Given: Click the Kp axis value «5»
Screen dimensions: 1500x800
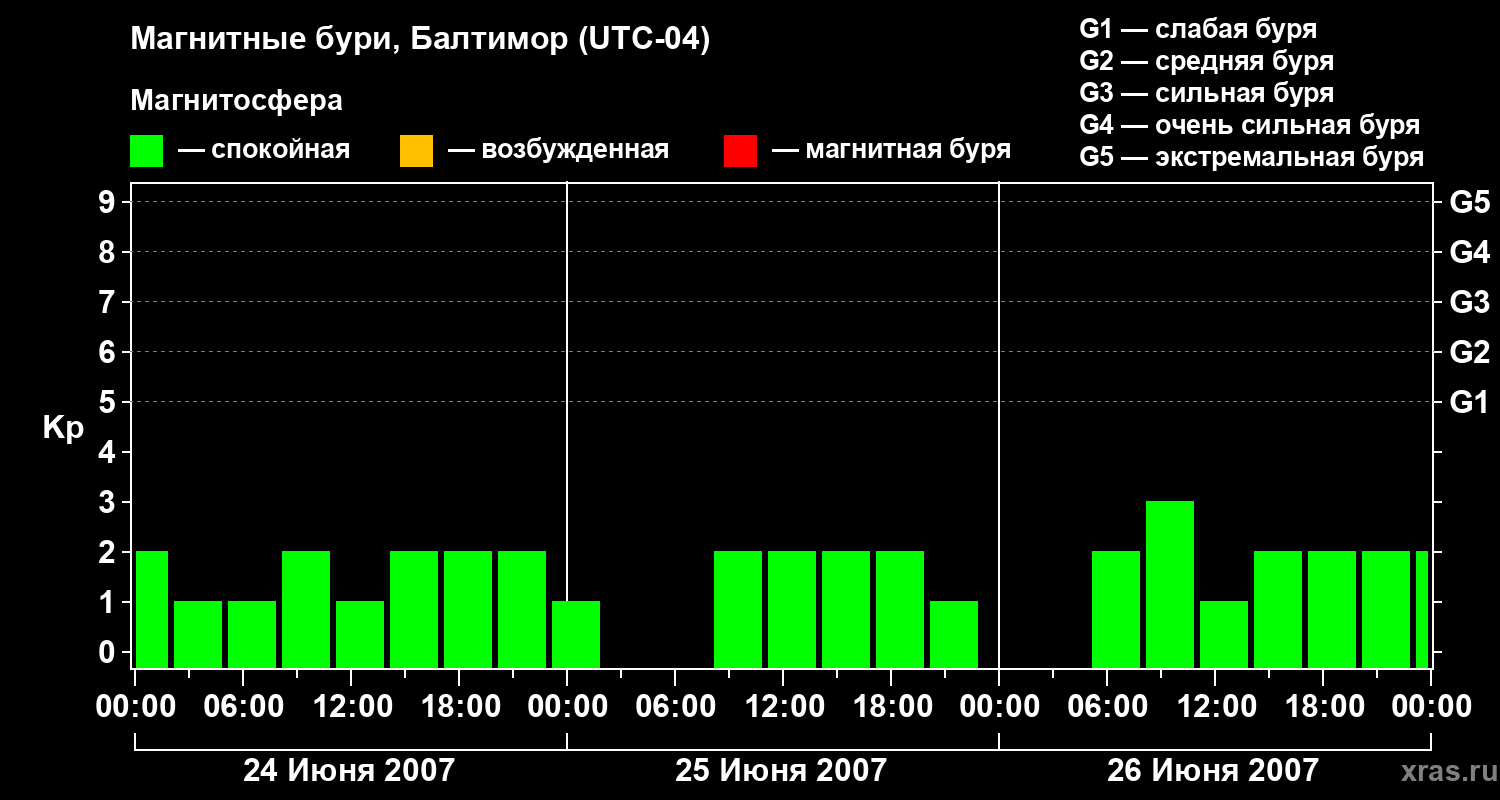Looking at the screenshot, I should point(109,402).
